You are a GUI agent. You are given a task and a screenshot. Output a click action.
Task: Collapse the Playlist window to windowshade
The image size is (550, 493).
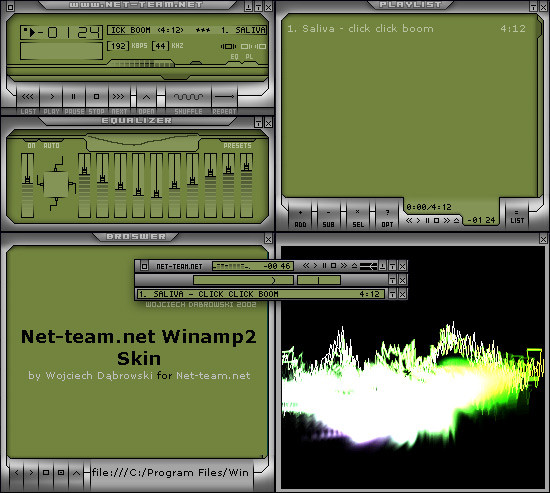click(x=533, y=7)
